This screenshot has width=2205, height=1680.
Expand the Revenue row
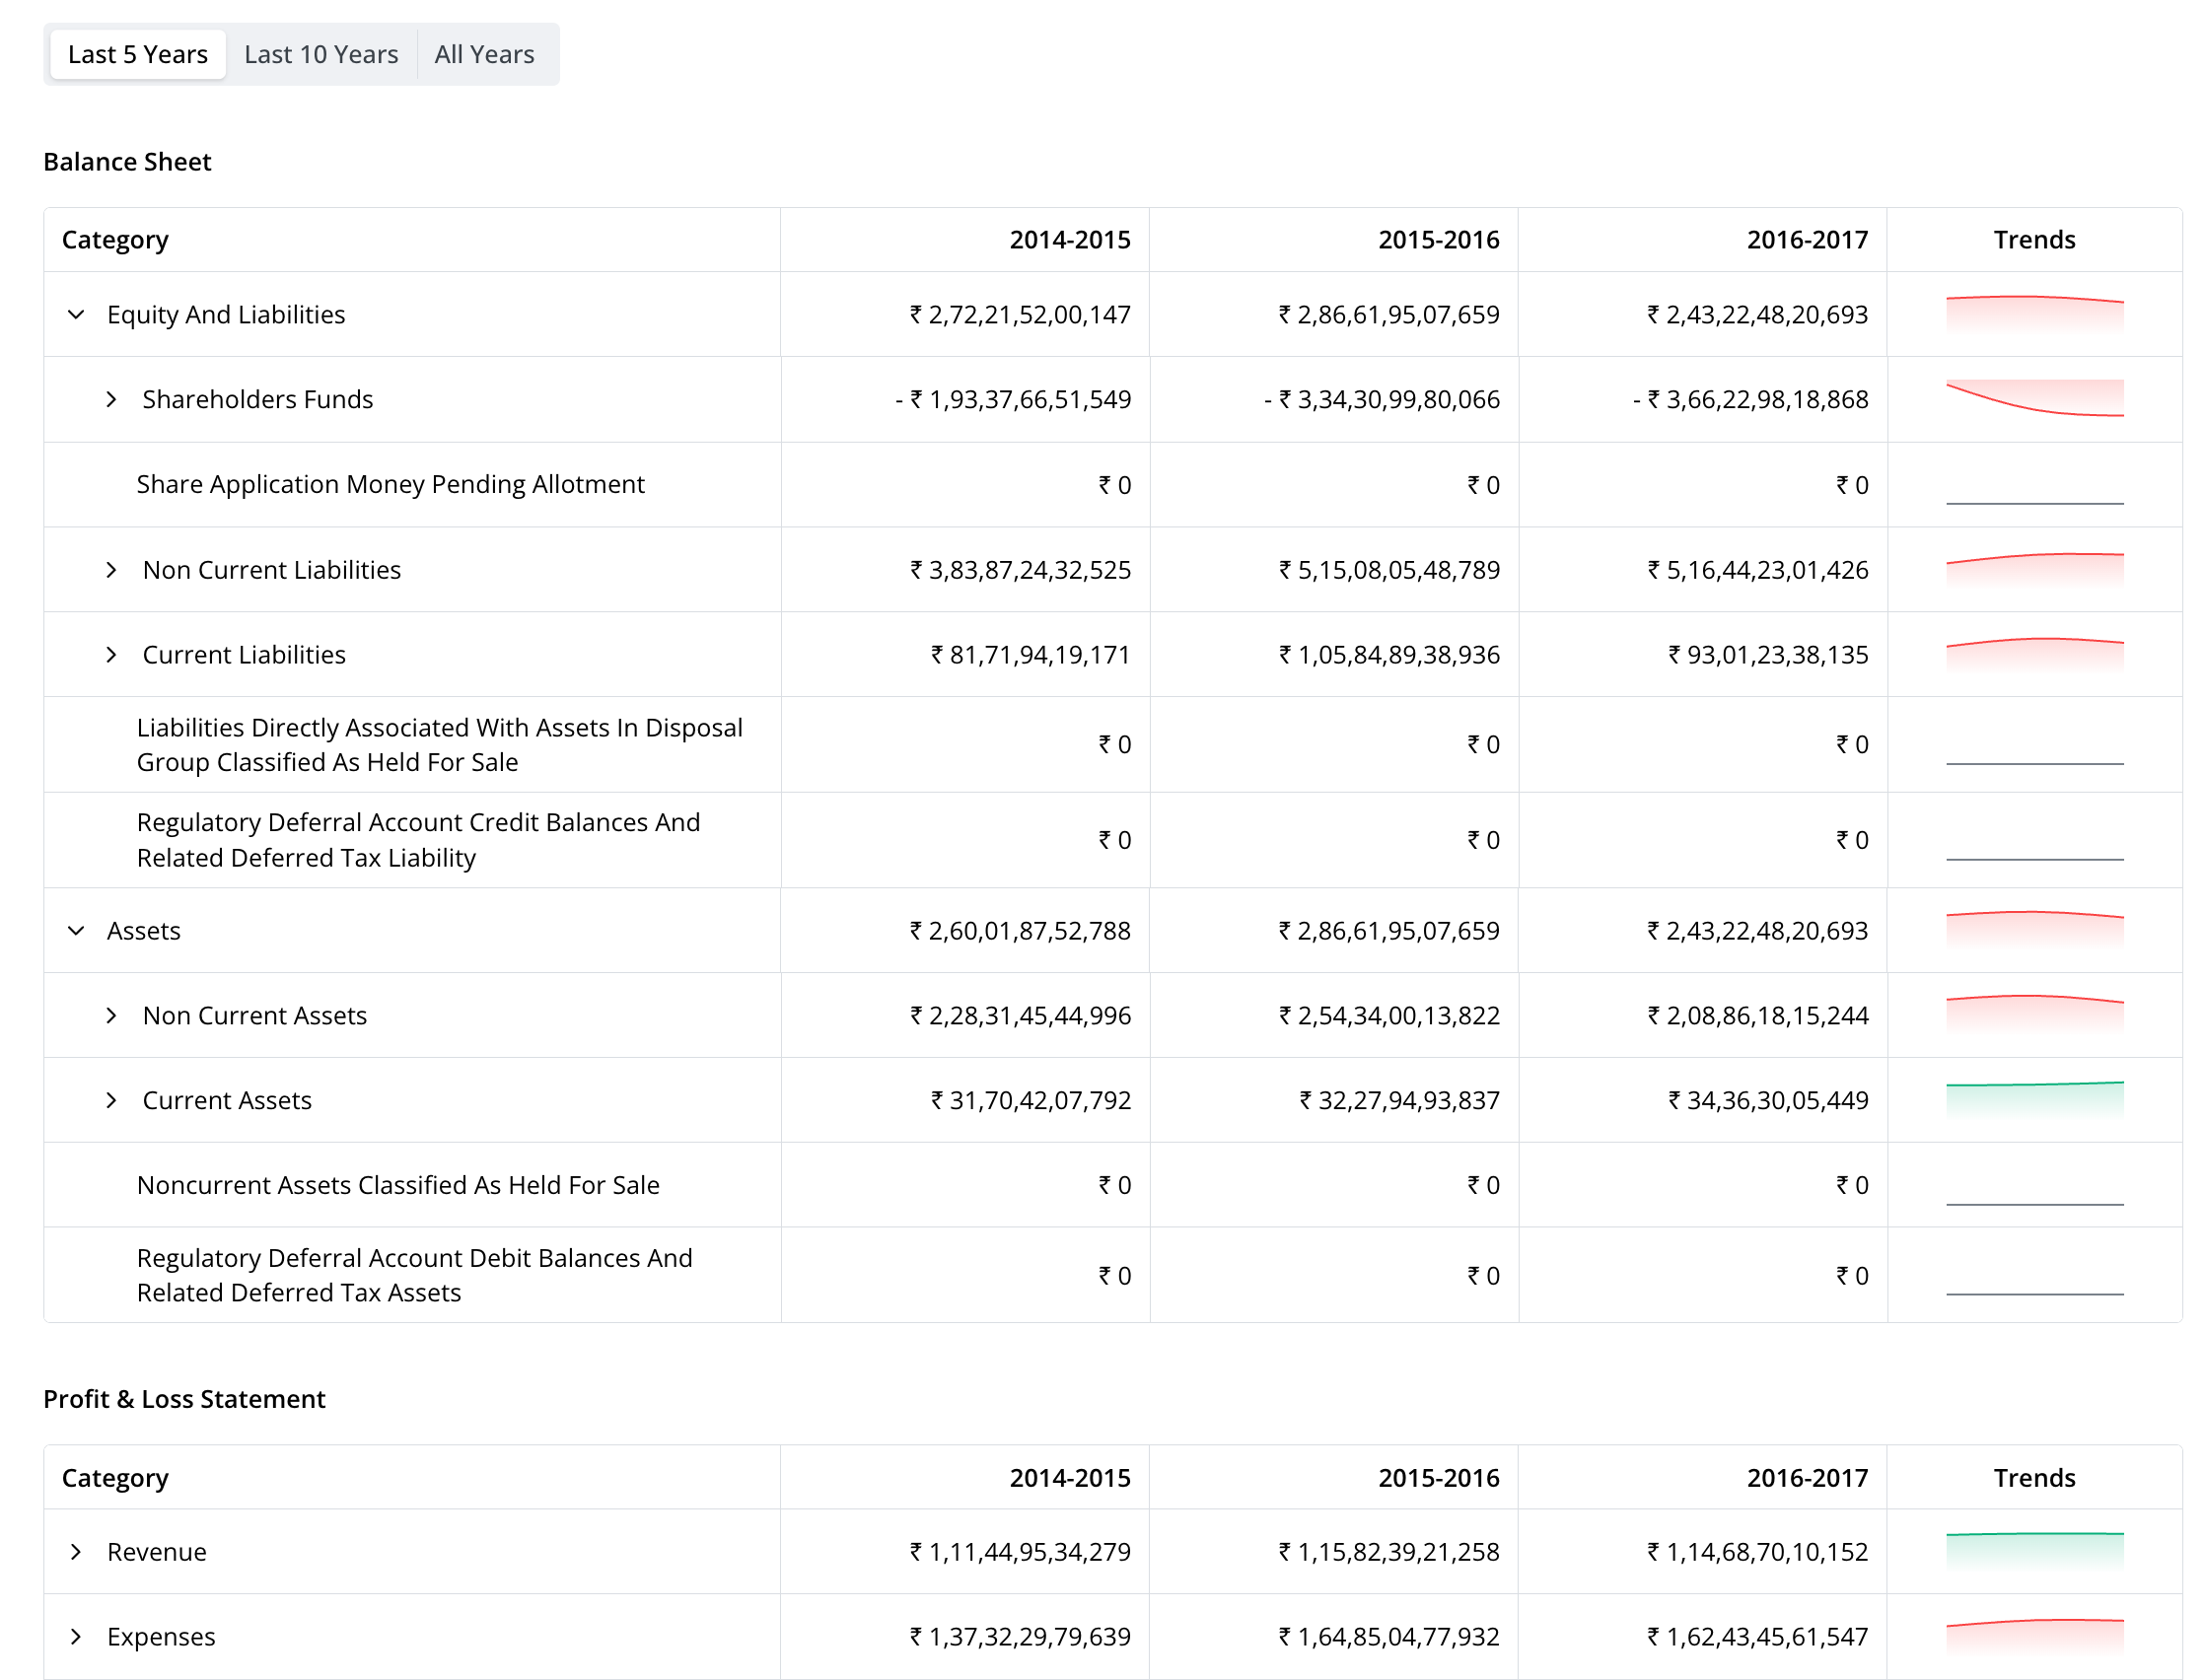[76, 1552]
